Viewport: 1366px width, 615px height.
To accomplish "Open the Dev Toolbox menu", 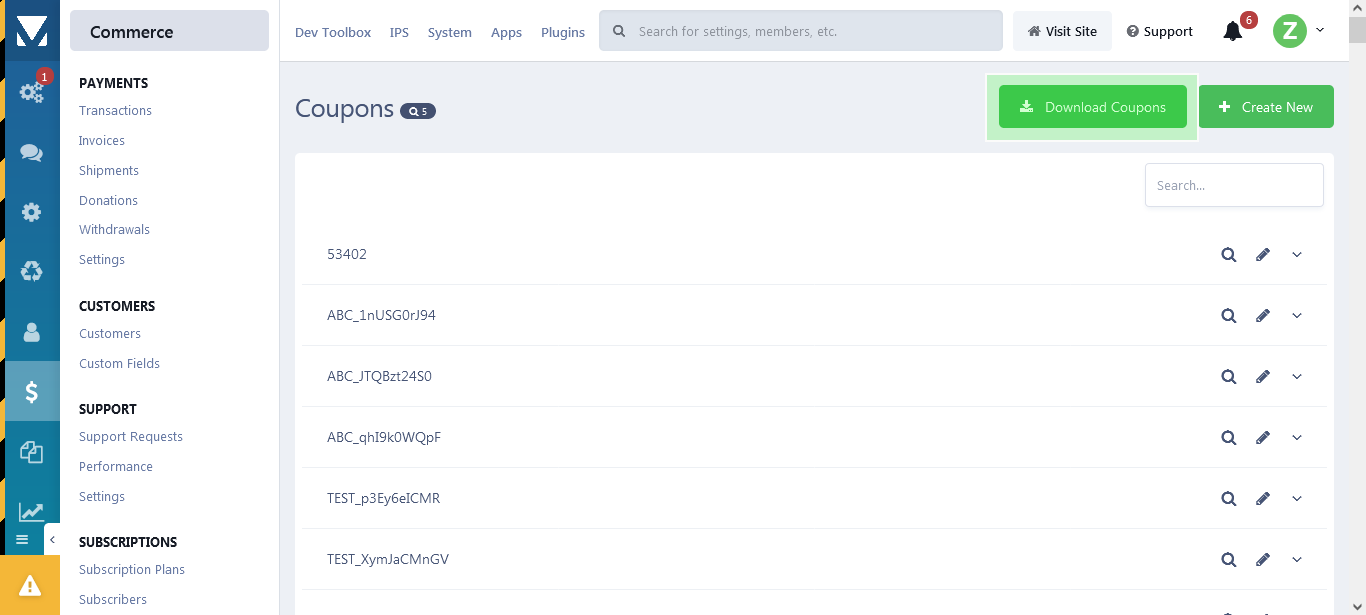I will tap(333, 32).
